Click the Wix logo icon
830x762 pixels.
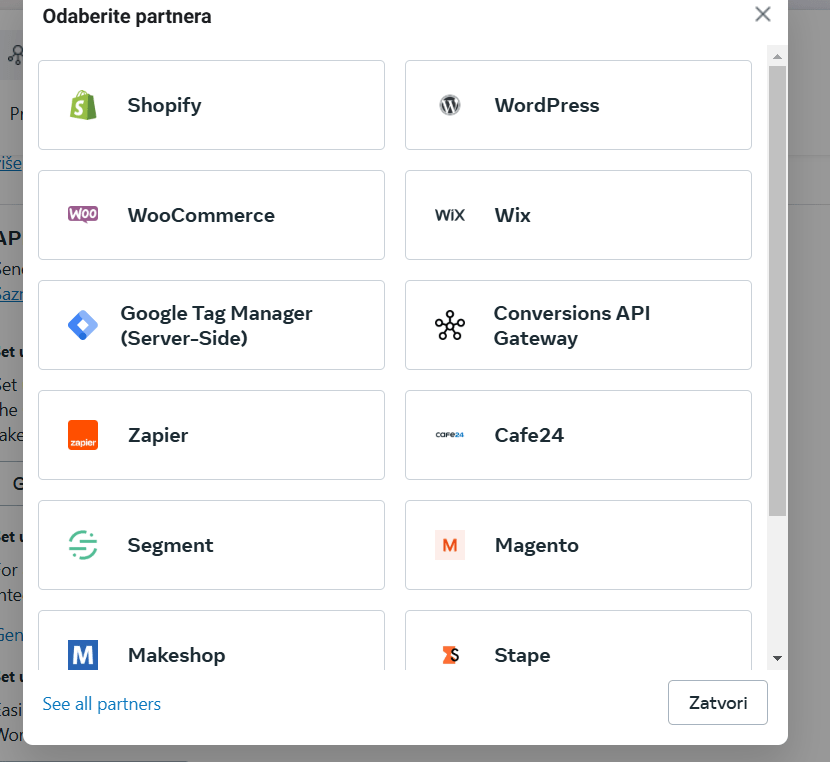point(450,215)
